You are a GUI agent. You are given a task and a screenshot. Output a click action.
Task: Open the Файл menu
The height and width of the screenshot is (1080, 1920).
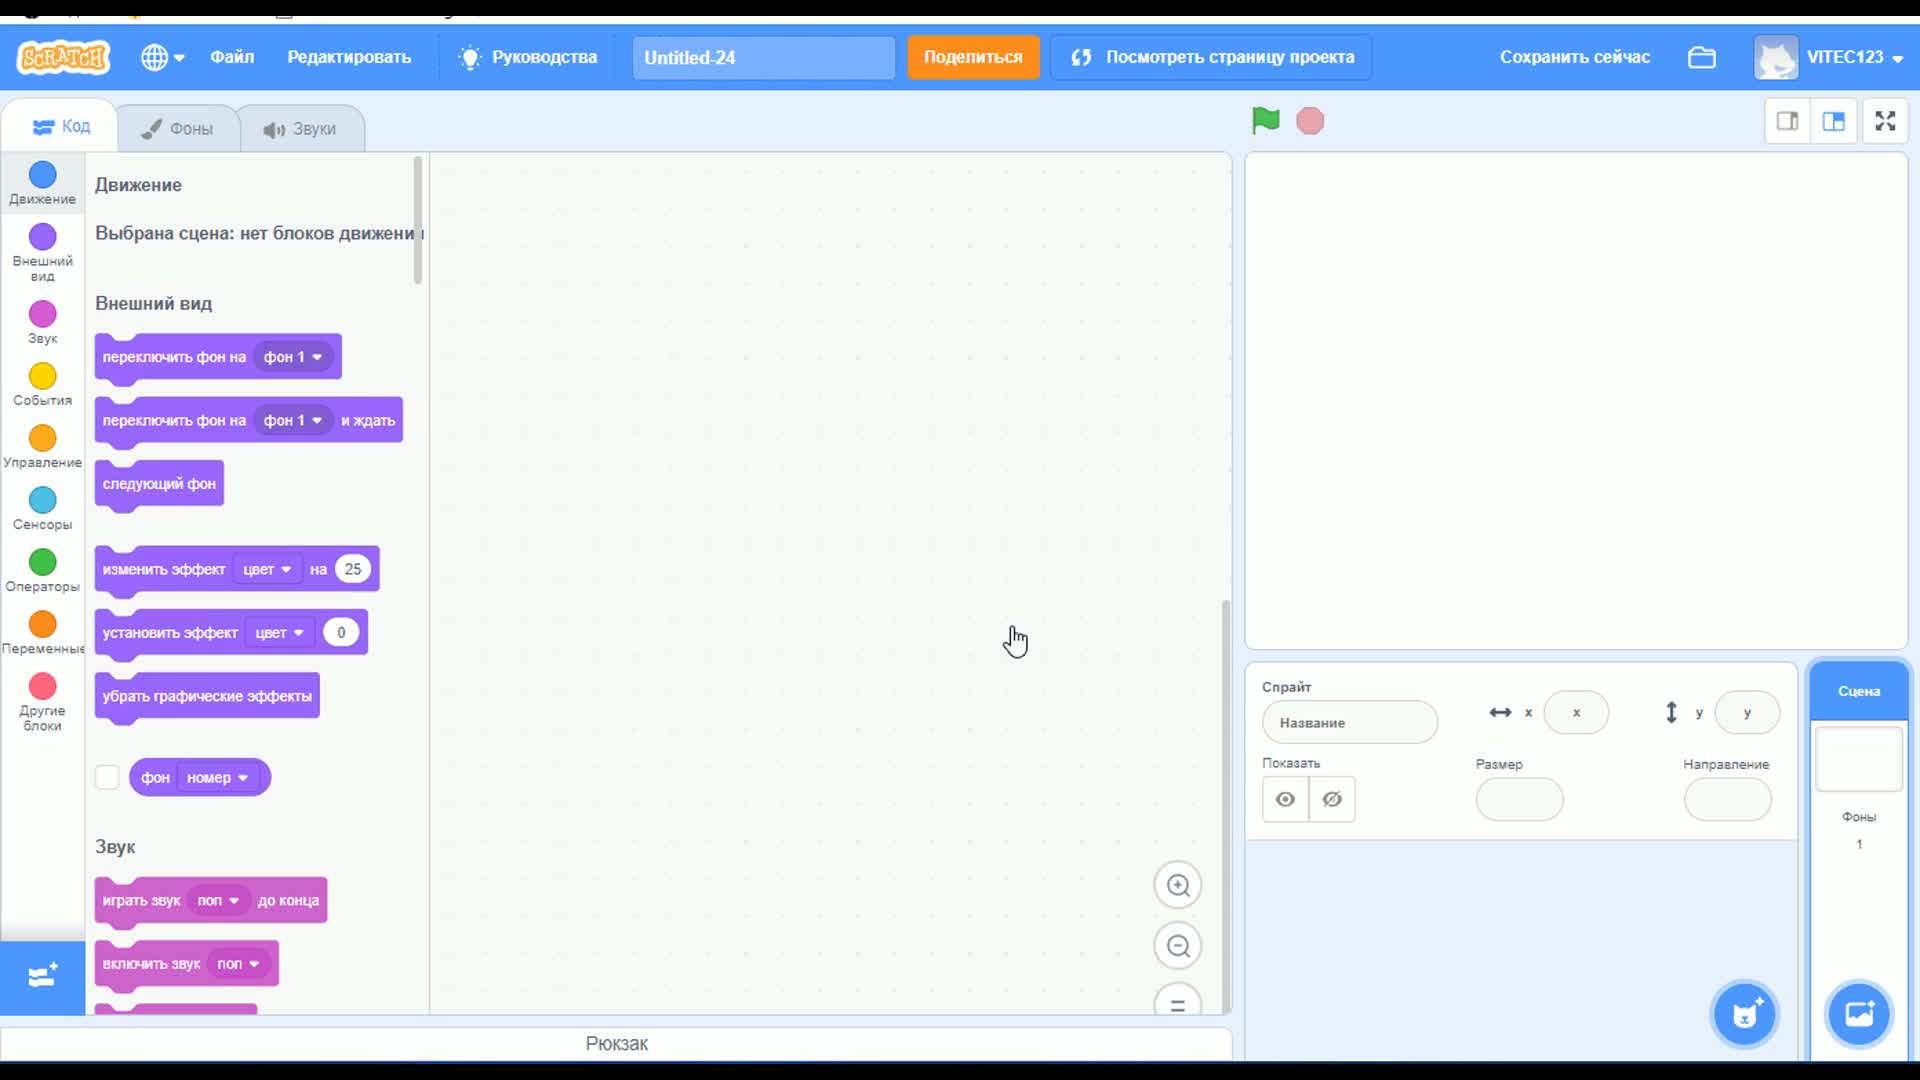(x=232, y=57)
